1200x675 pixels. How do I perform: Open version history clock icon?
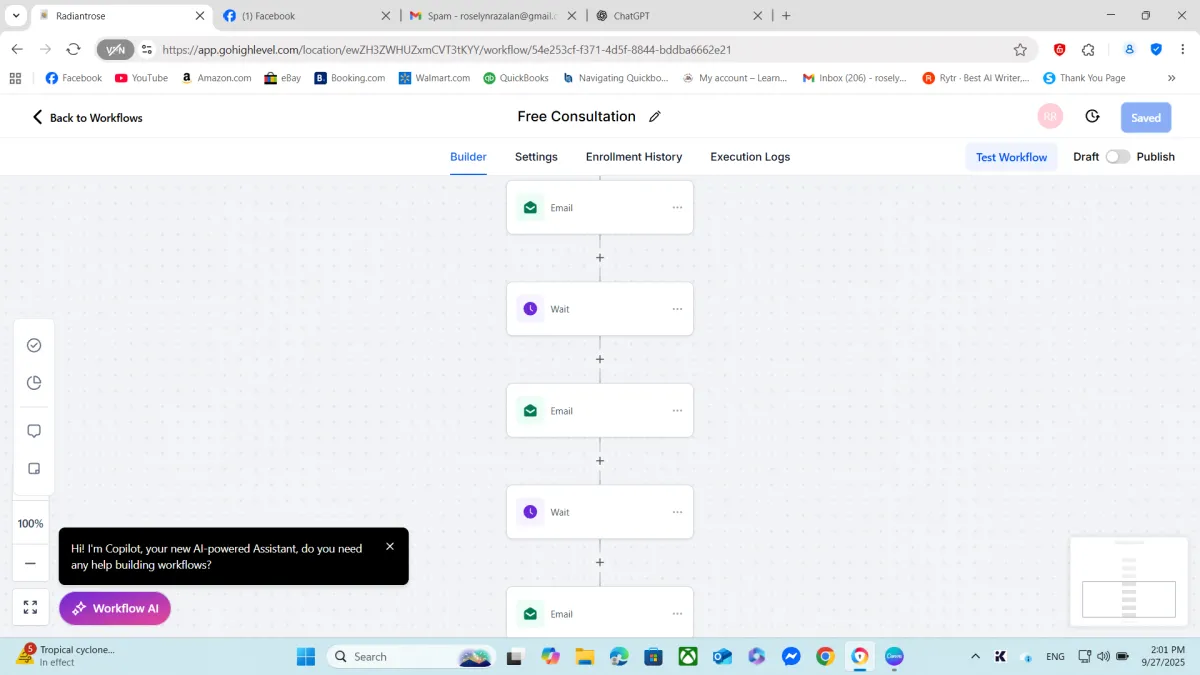[1092, 117]
